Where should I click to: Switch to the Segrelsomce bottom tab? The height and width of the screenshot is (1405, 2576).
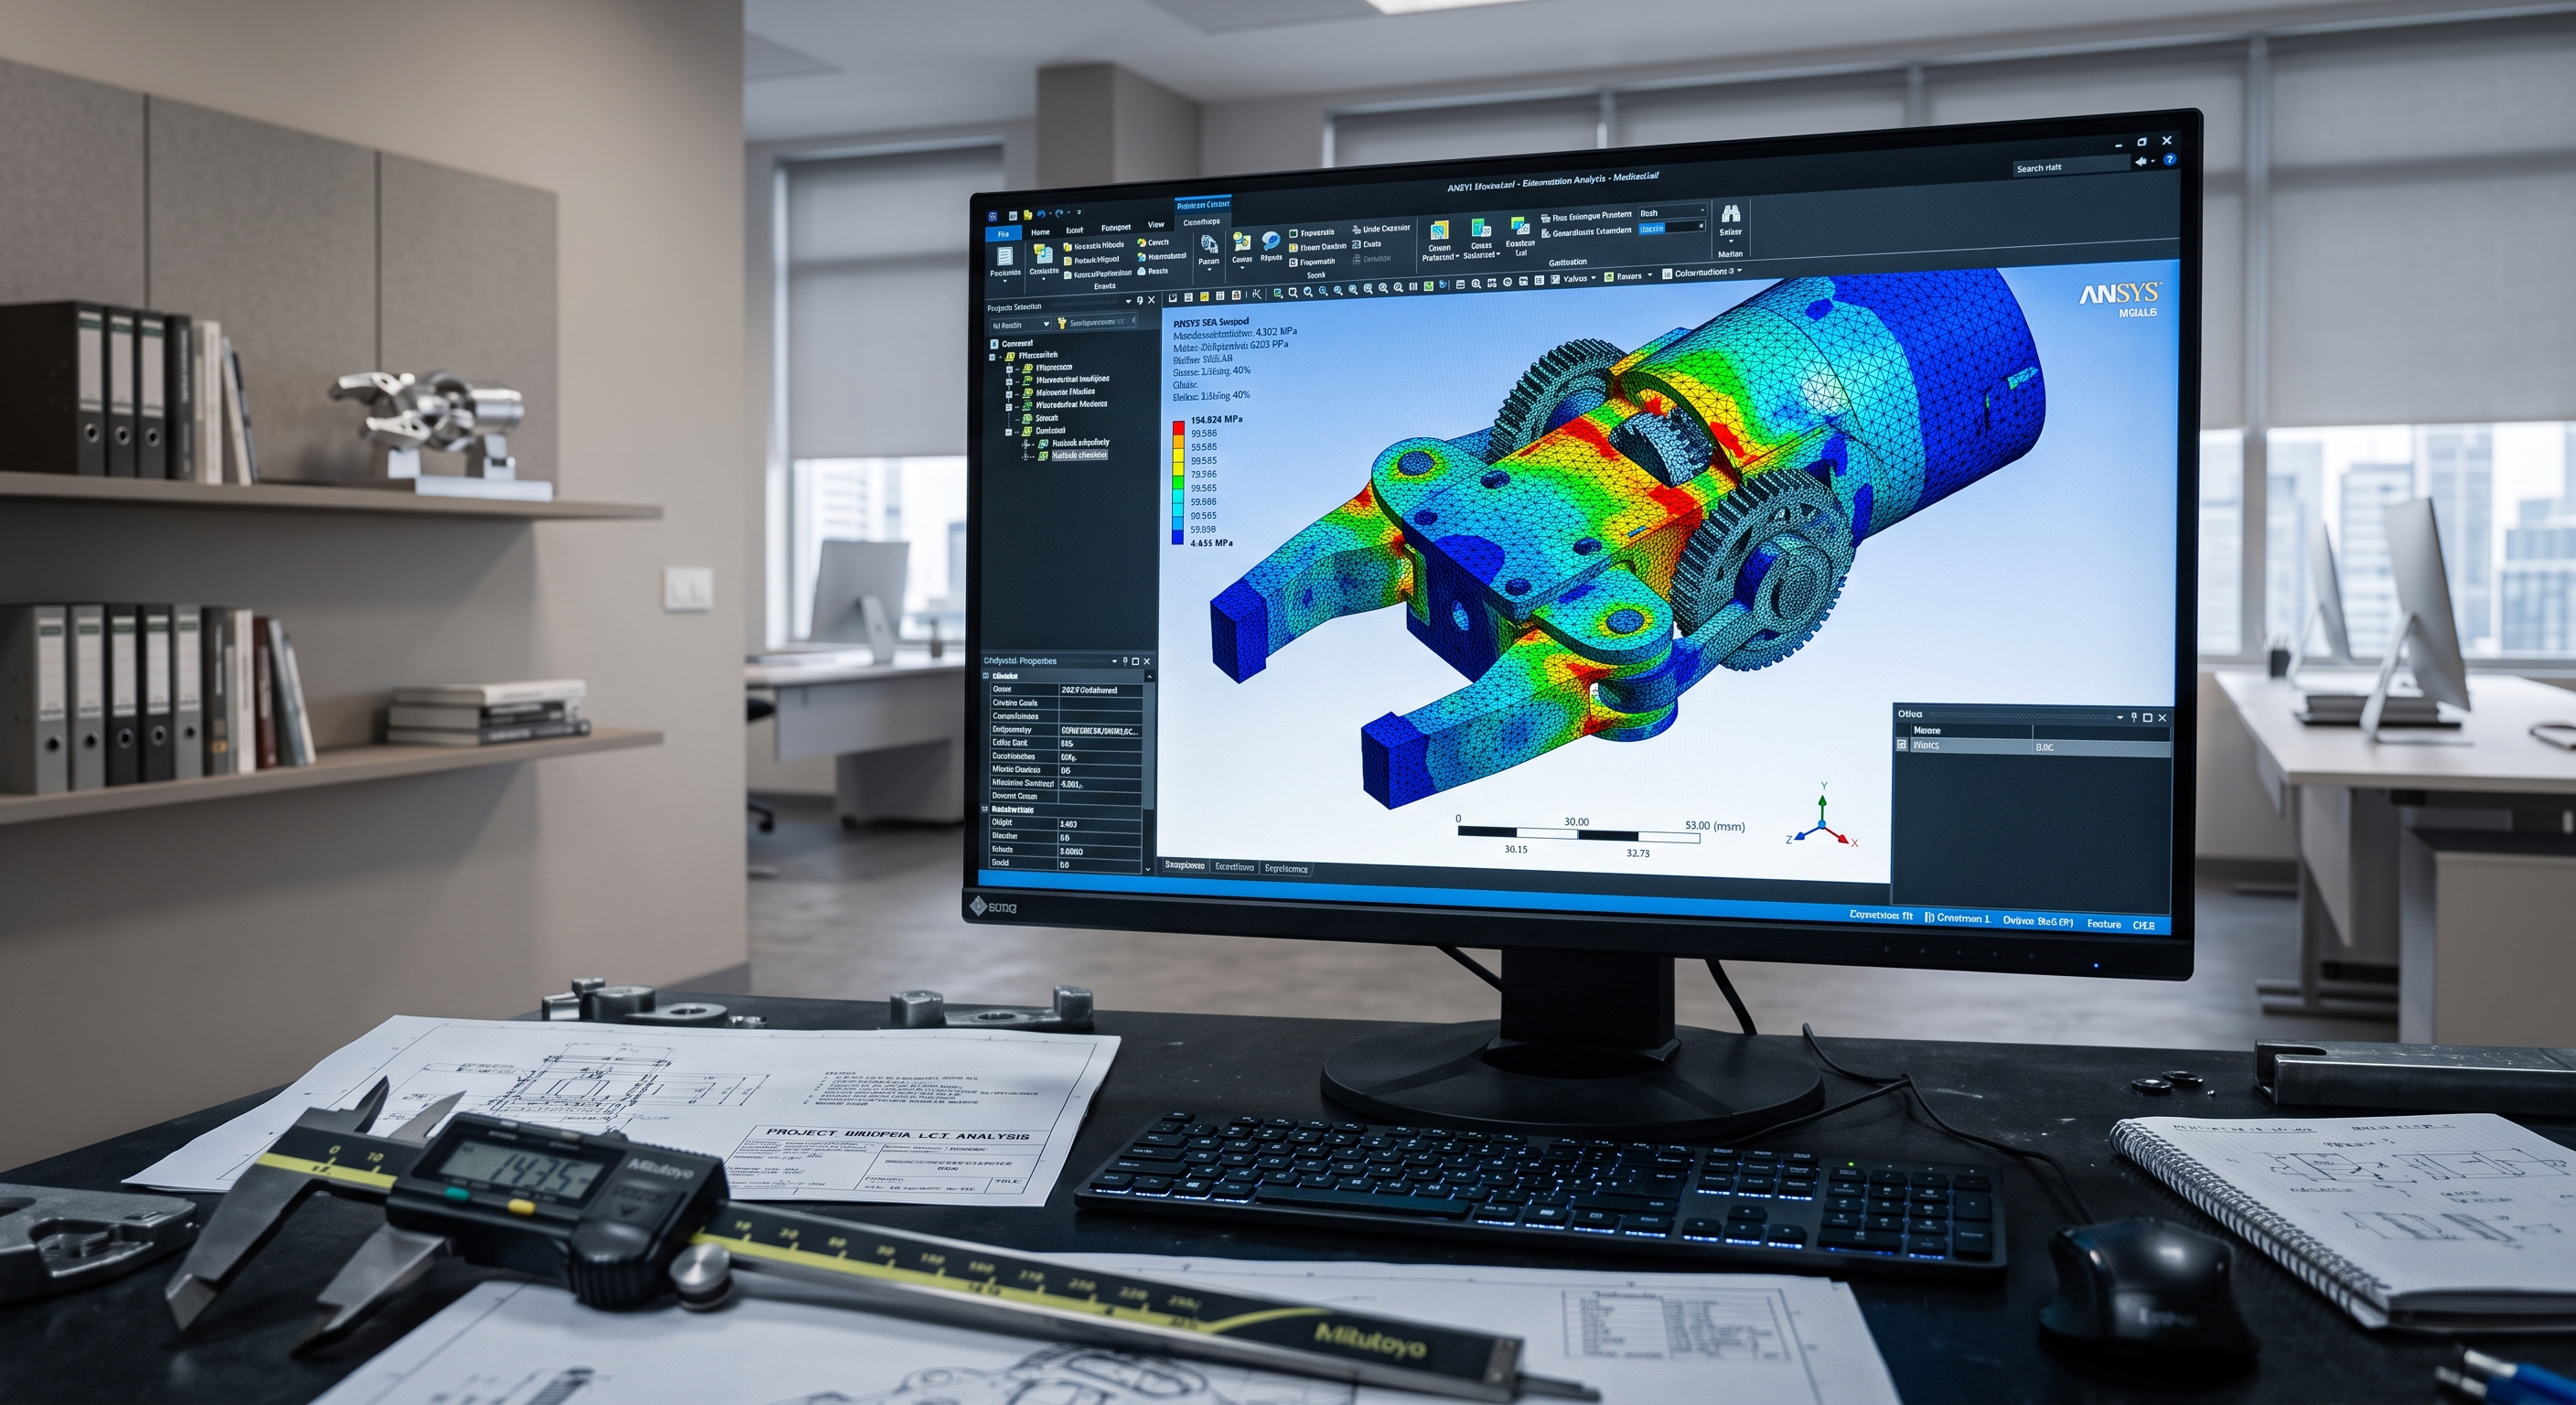click(1286, 869)
